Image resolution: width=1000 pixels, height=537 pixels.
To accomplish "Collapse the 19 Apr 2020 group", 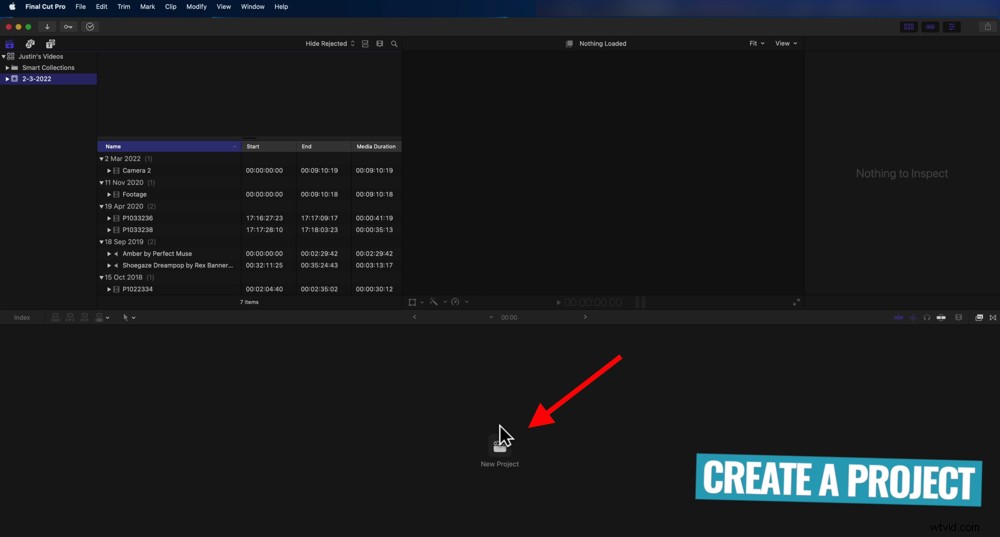I will [x=101, y=207].
